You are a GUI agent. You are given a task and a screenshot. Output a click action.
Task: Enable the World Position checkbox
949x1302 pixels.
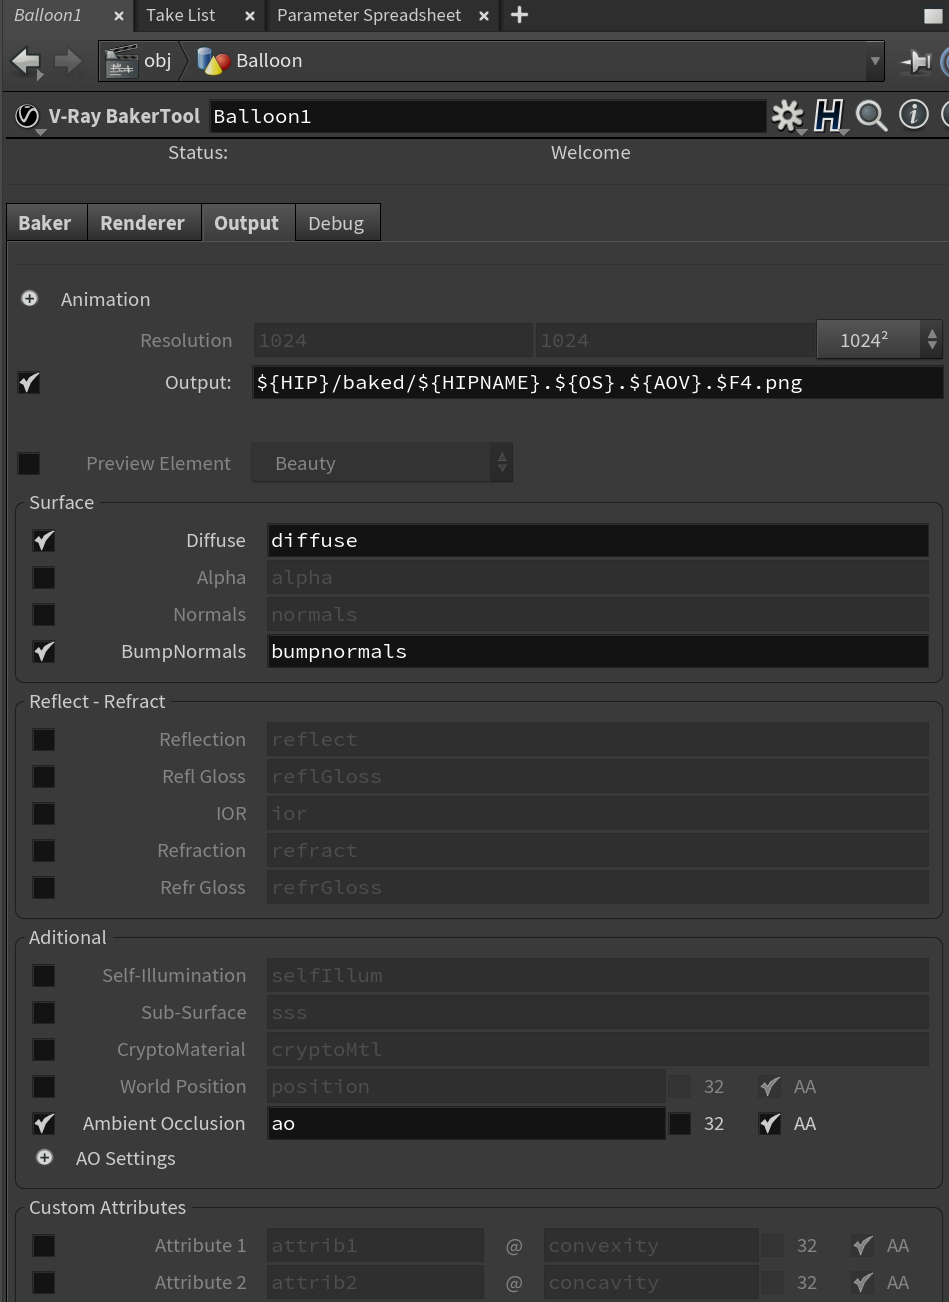(44, 1087)
